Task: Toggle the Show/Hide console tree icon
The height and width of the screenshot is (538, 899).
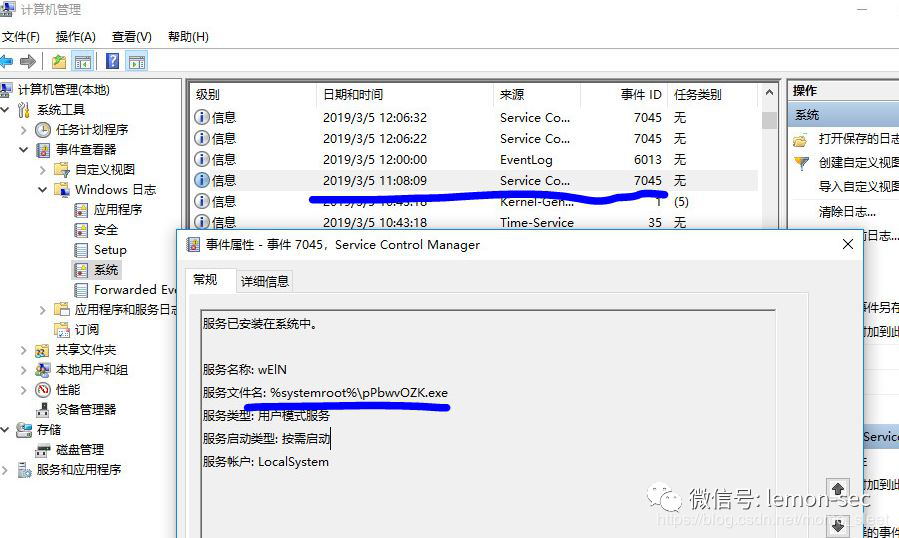Action: point(83,61)
